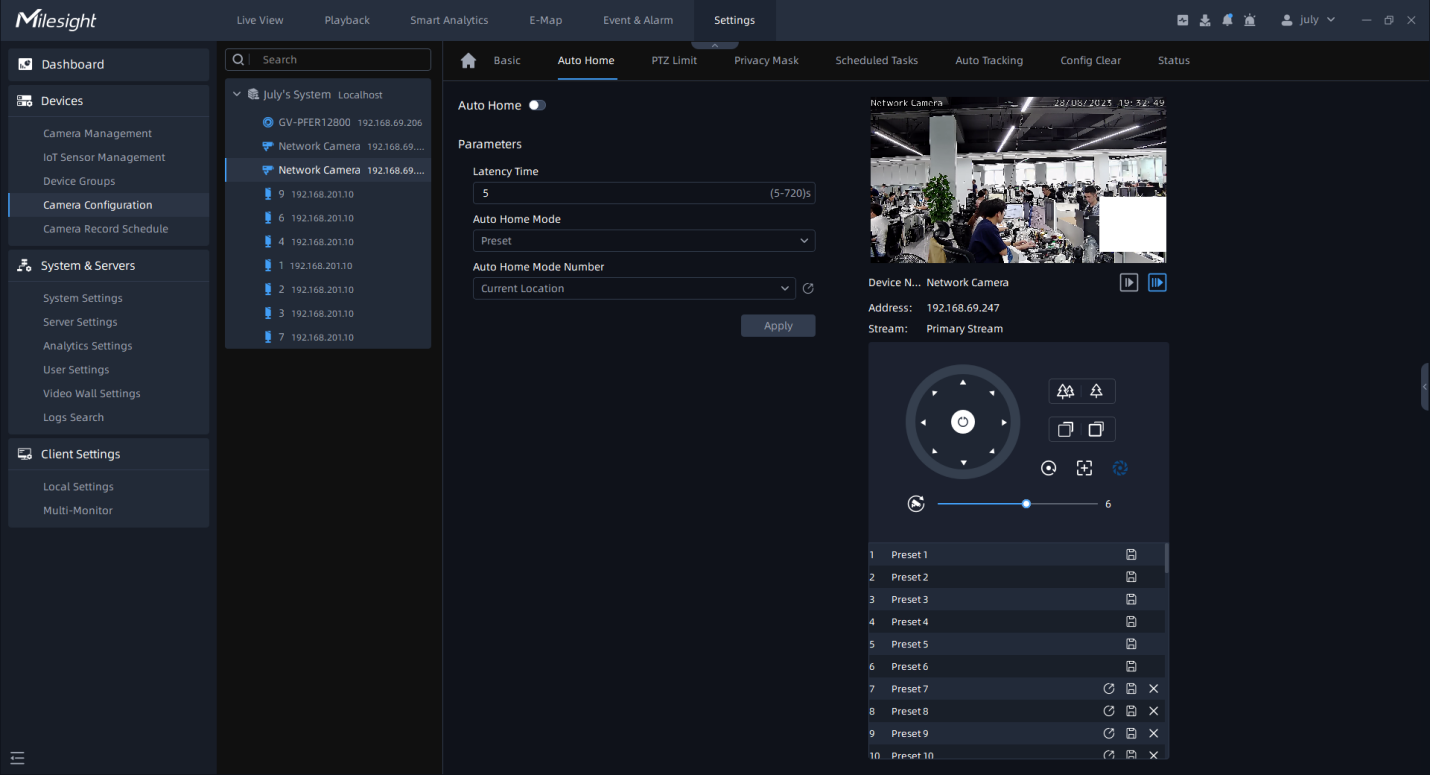Image resolution: width=1430 pixels, height=775 pixels.
Task: Delete Preset 8 with its X icon
Action: [1153, 711]
